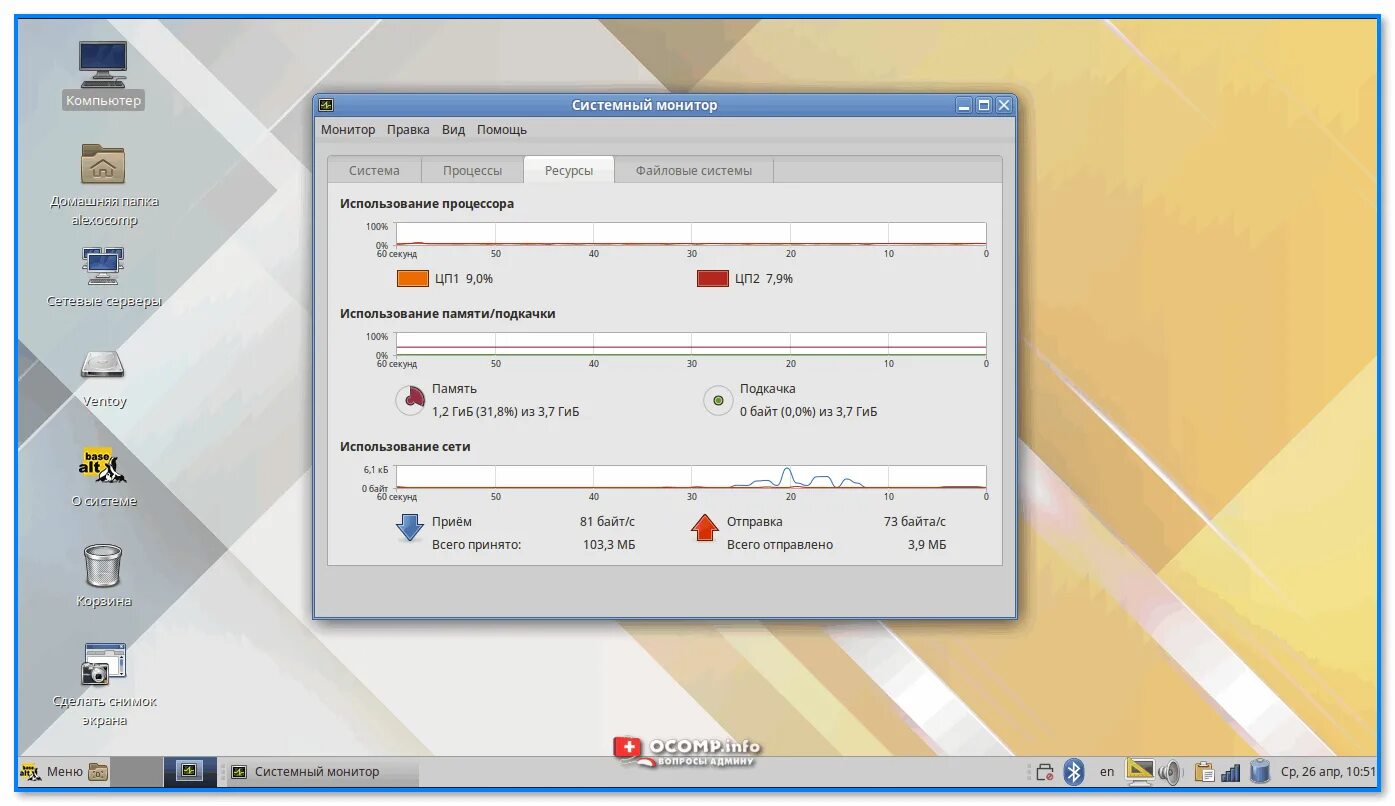Click the network usage graph

coord(691,477)
